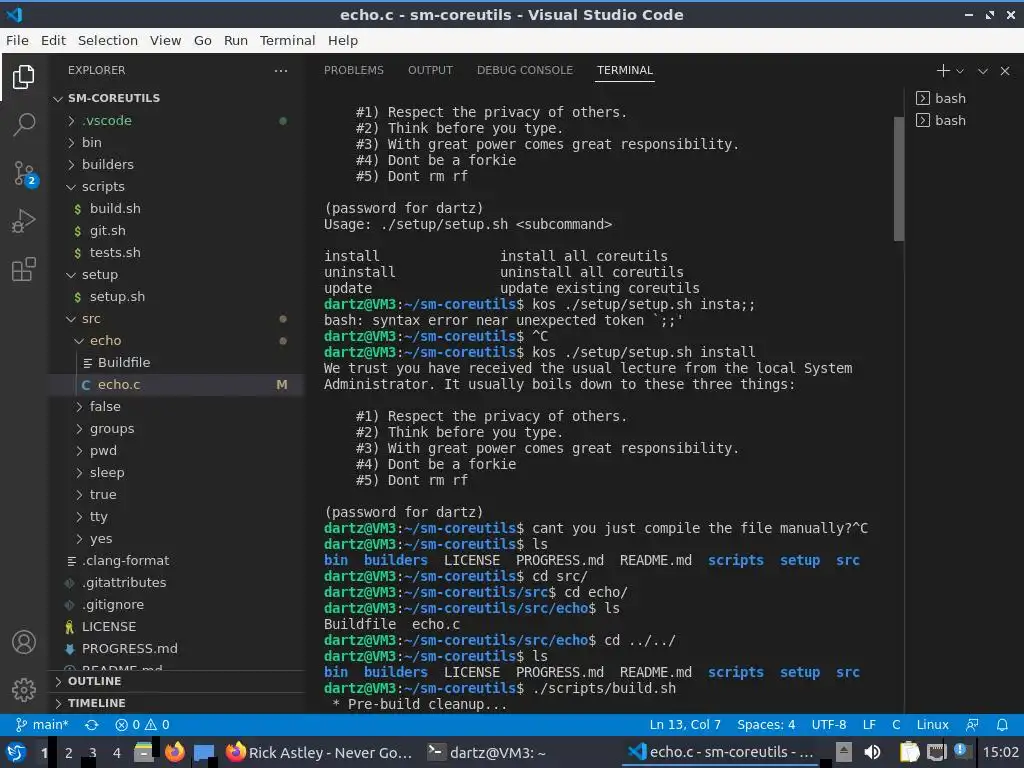This screenshot has height=768, width=1024.
Task: Collapse the src folder
Action: [176, 319]
